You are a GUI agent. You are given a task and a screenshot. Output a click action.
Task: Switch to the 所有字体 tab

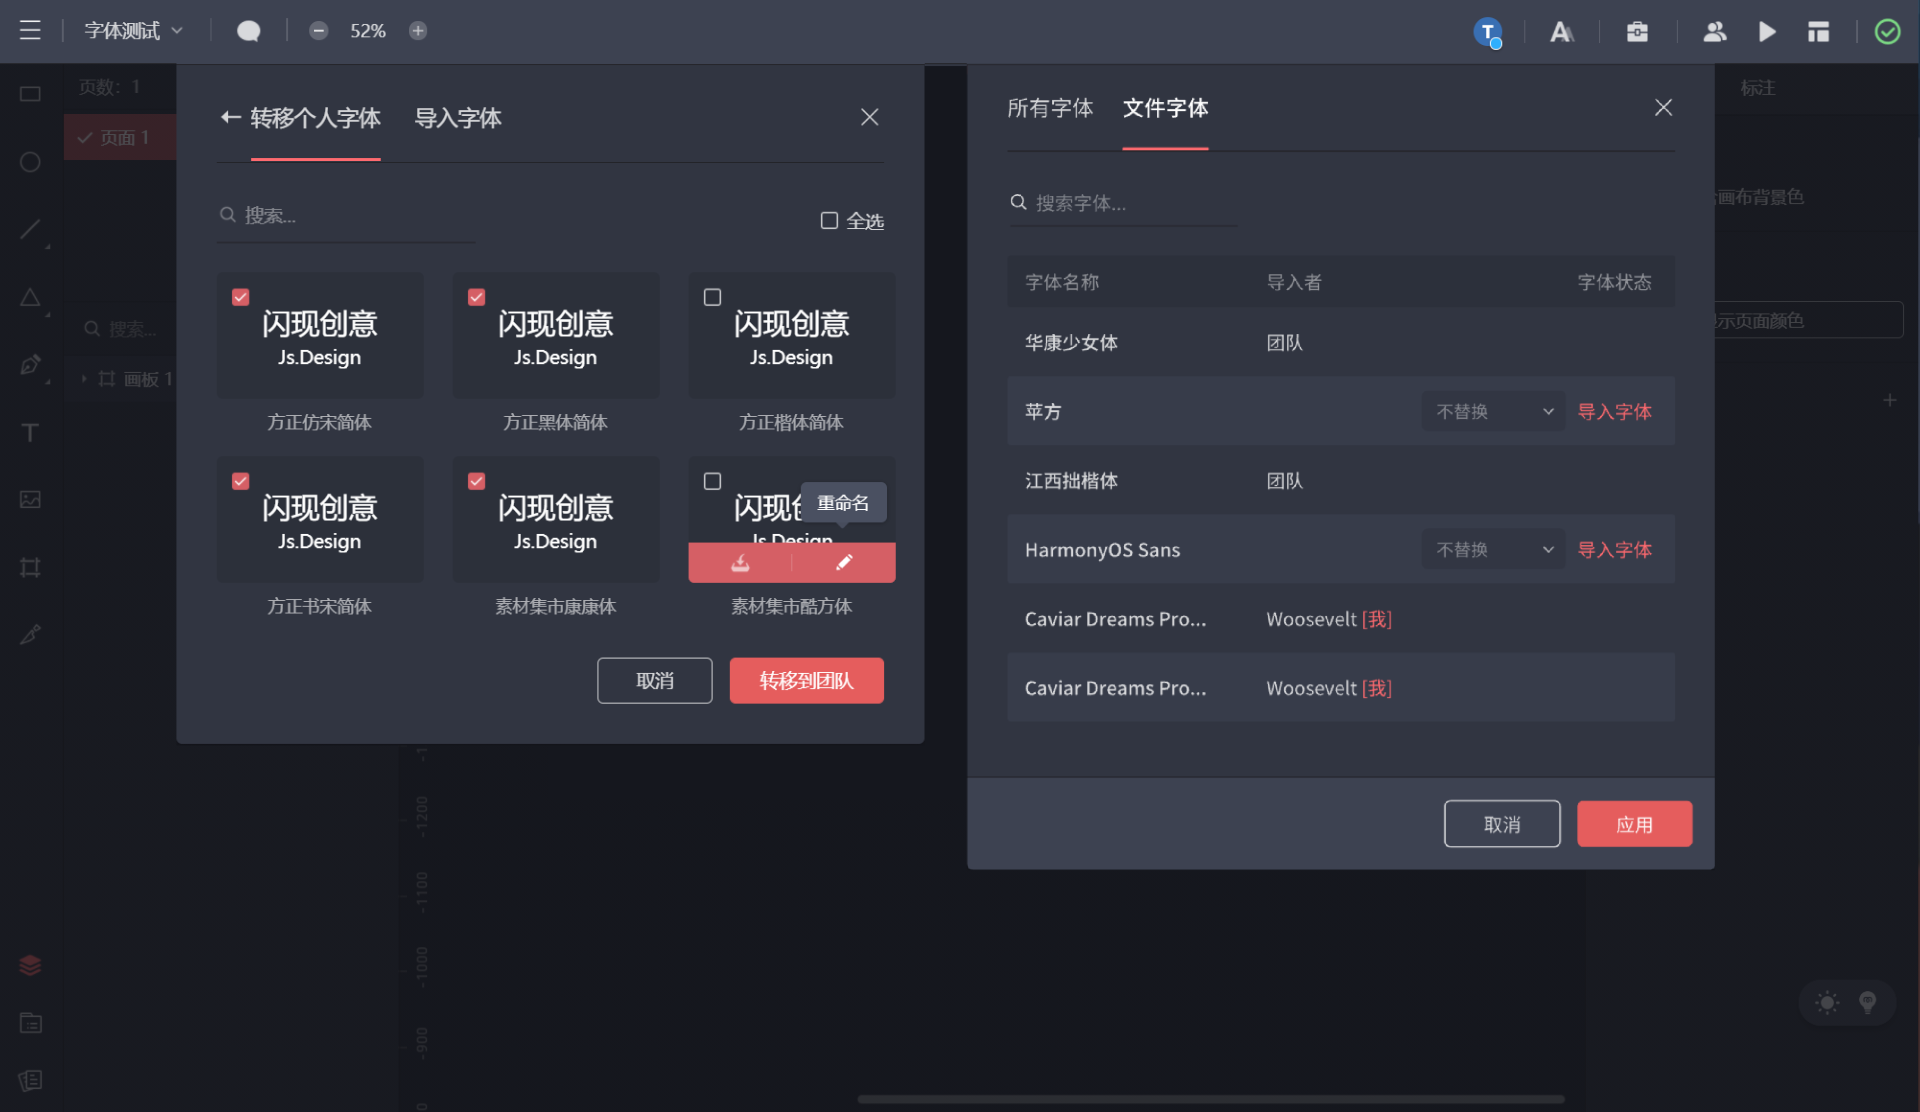tap(1049, 108)
